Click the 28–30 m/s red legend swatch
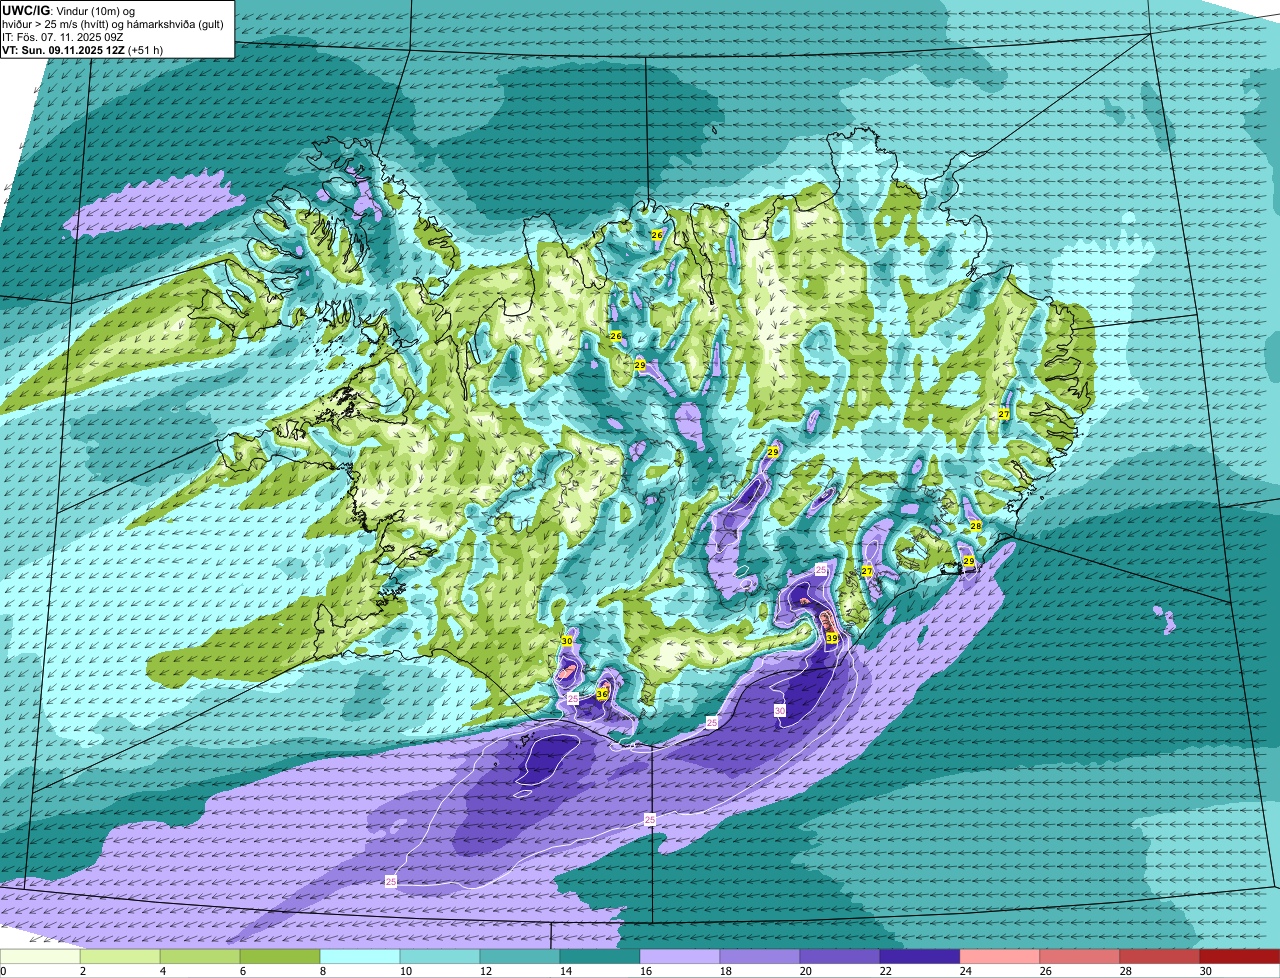The height and width of the screenshot is (978, 1280). coord(1160,956)
